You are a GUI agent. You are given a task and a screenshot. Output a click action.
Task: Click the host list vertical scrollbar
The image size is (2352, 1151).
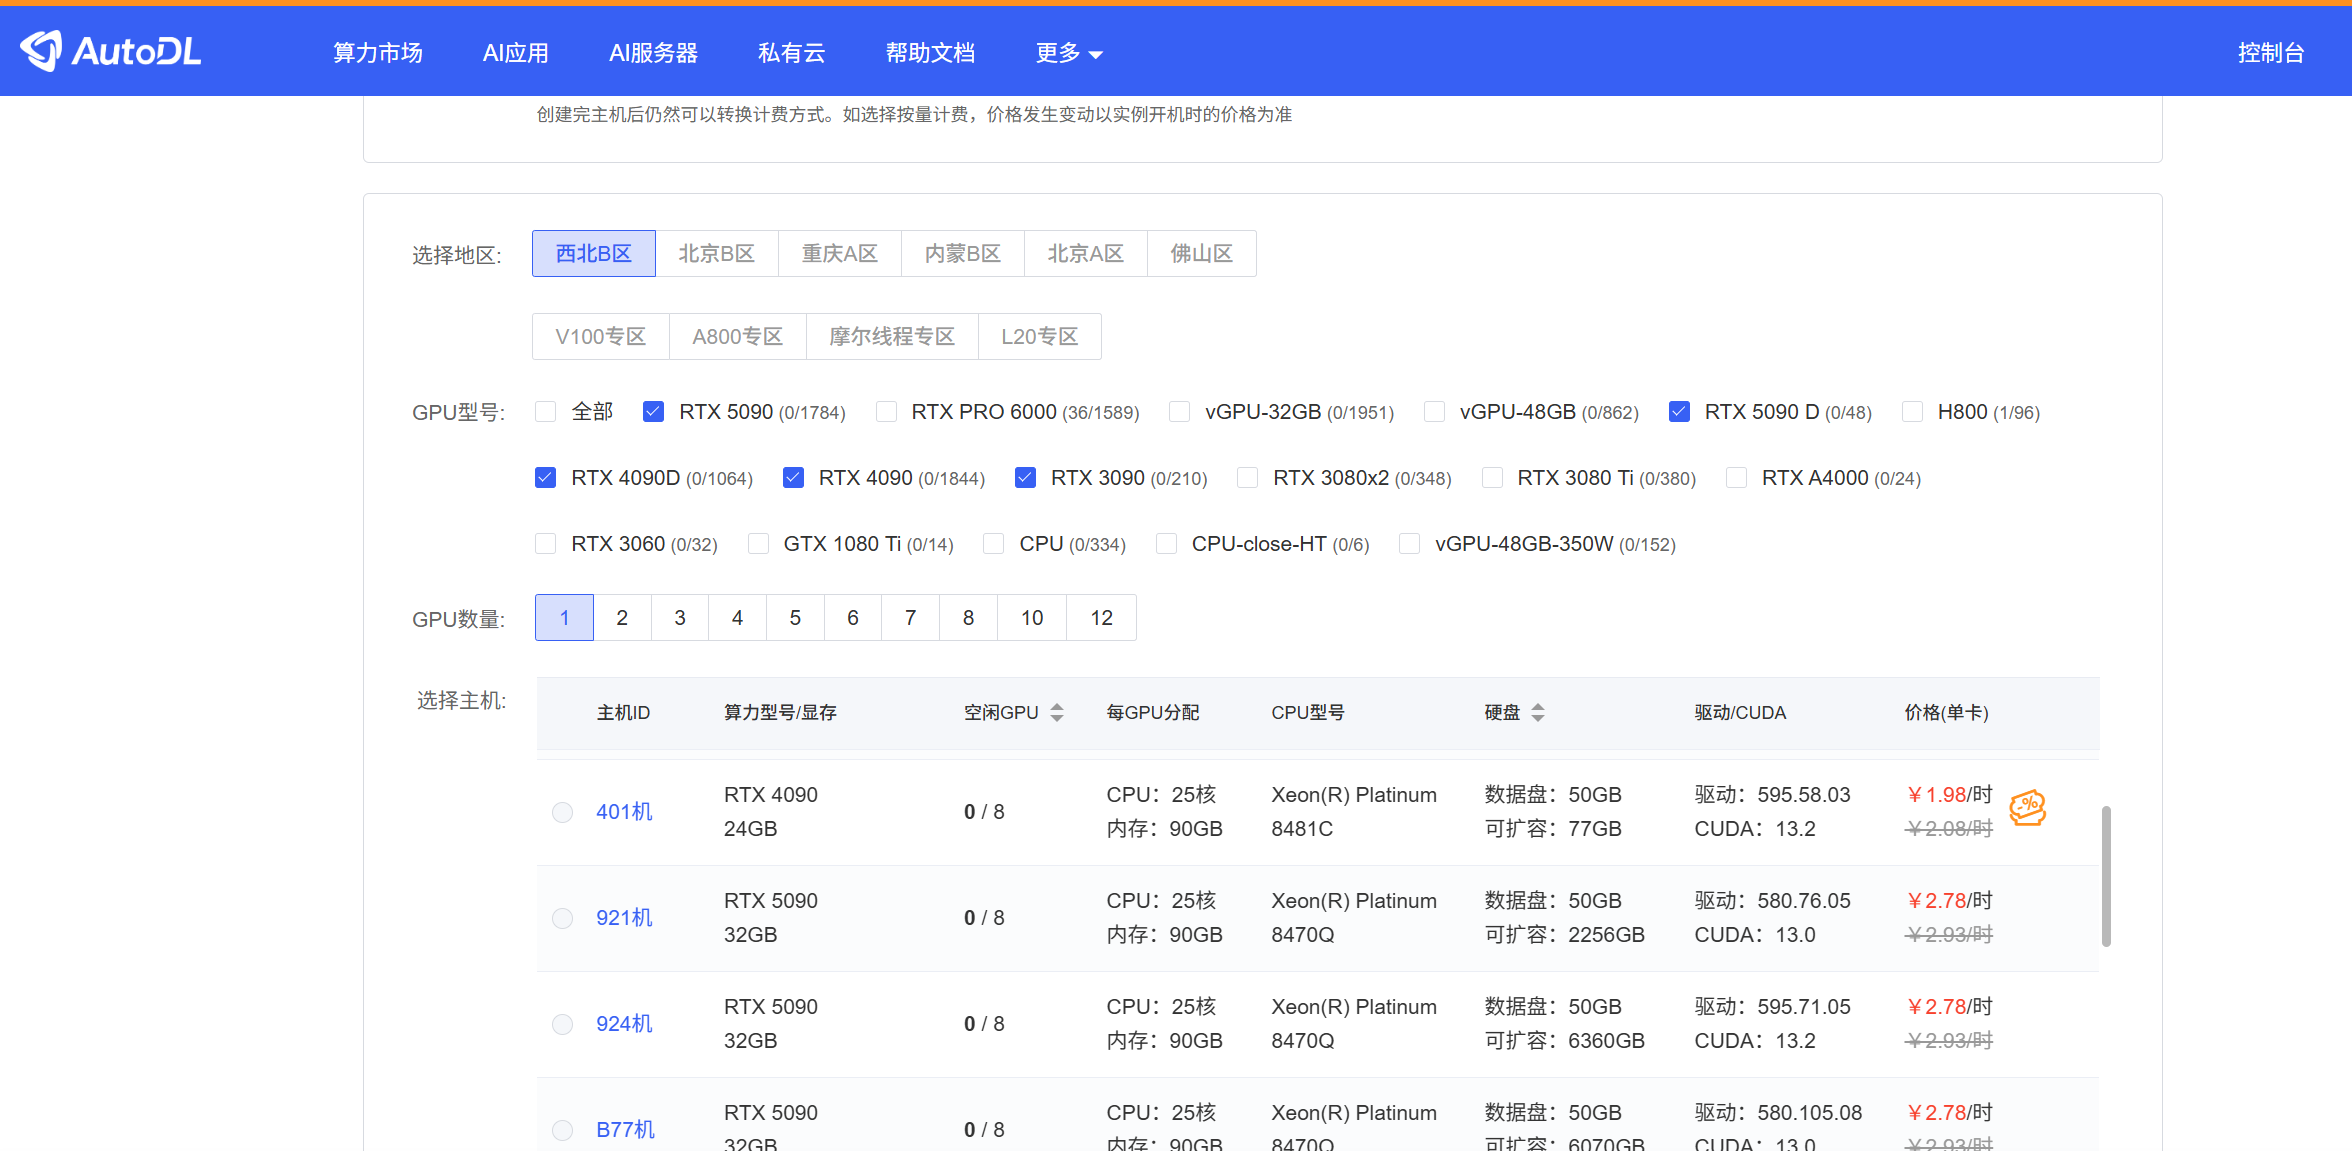pyautogui.click(x=2106, y=876)
